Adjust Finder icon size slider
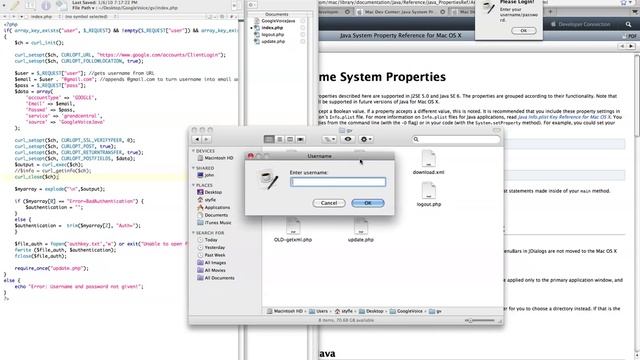Viewport: 640px width, 360px height. pos(470,320)
